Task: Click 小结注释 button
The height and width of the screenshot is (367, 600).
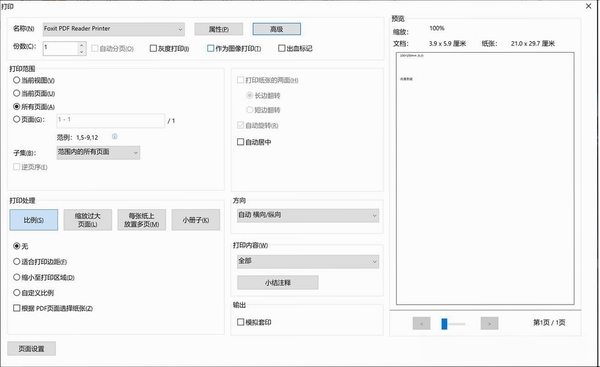Action: point(278,282)
